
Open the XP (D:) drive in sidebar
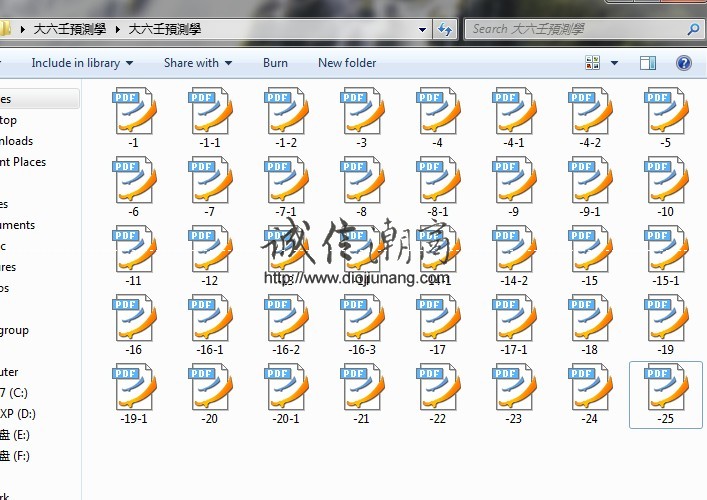point(18,413)
